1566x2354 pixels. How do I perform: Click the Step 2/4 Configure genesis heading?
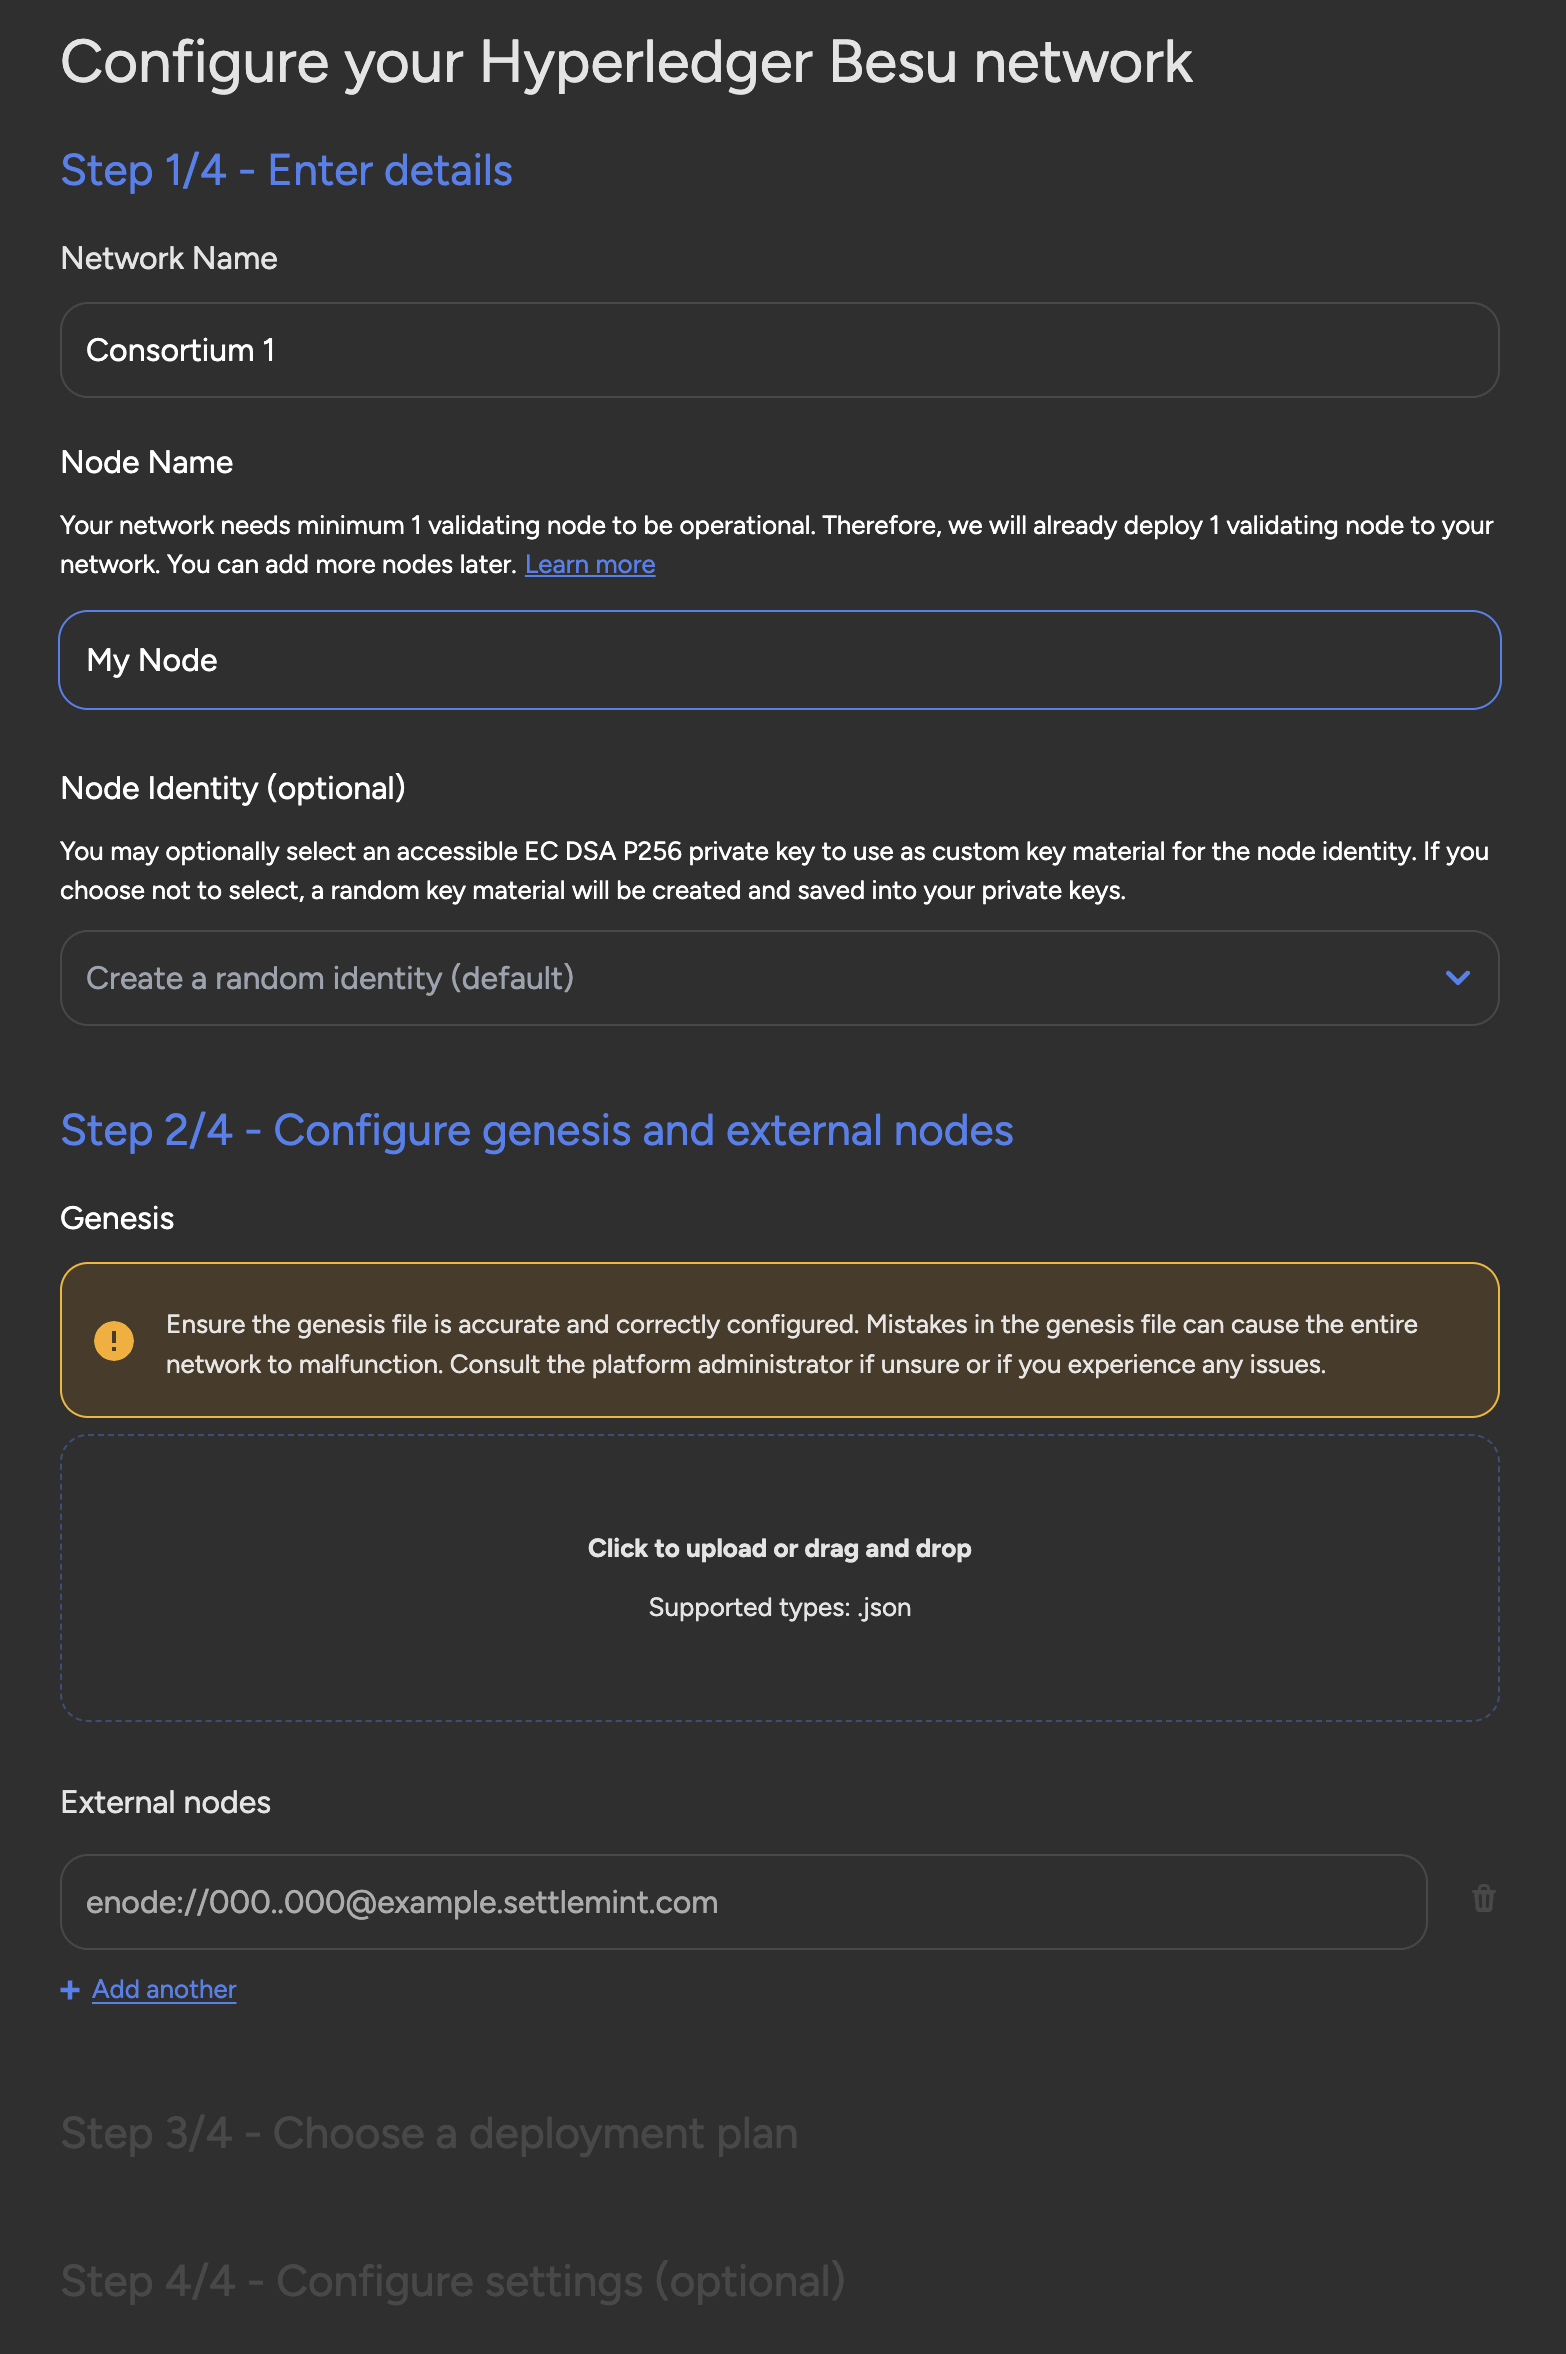point(537,1130)
